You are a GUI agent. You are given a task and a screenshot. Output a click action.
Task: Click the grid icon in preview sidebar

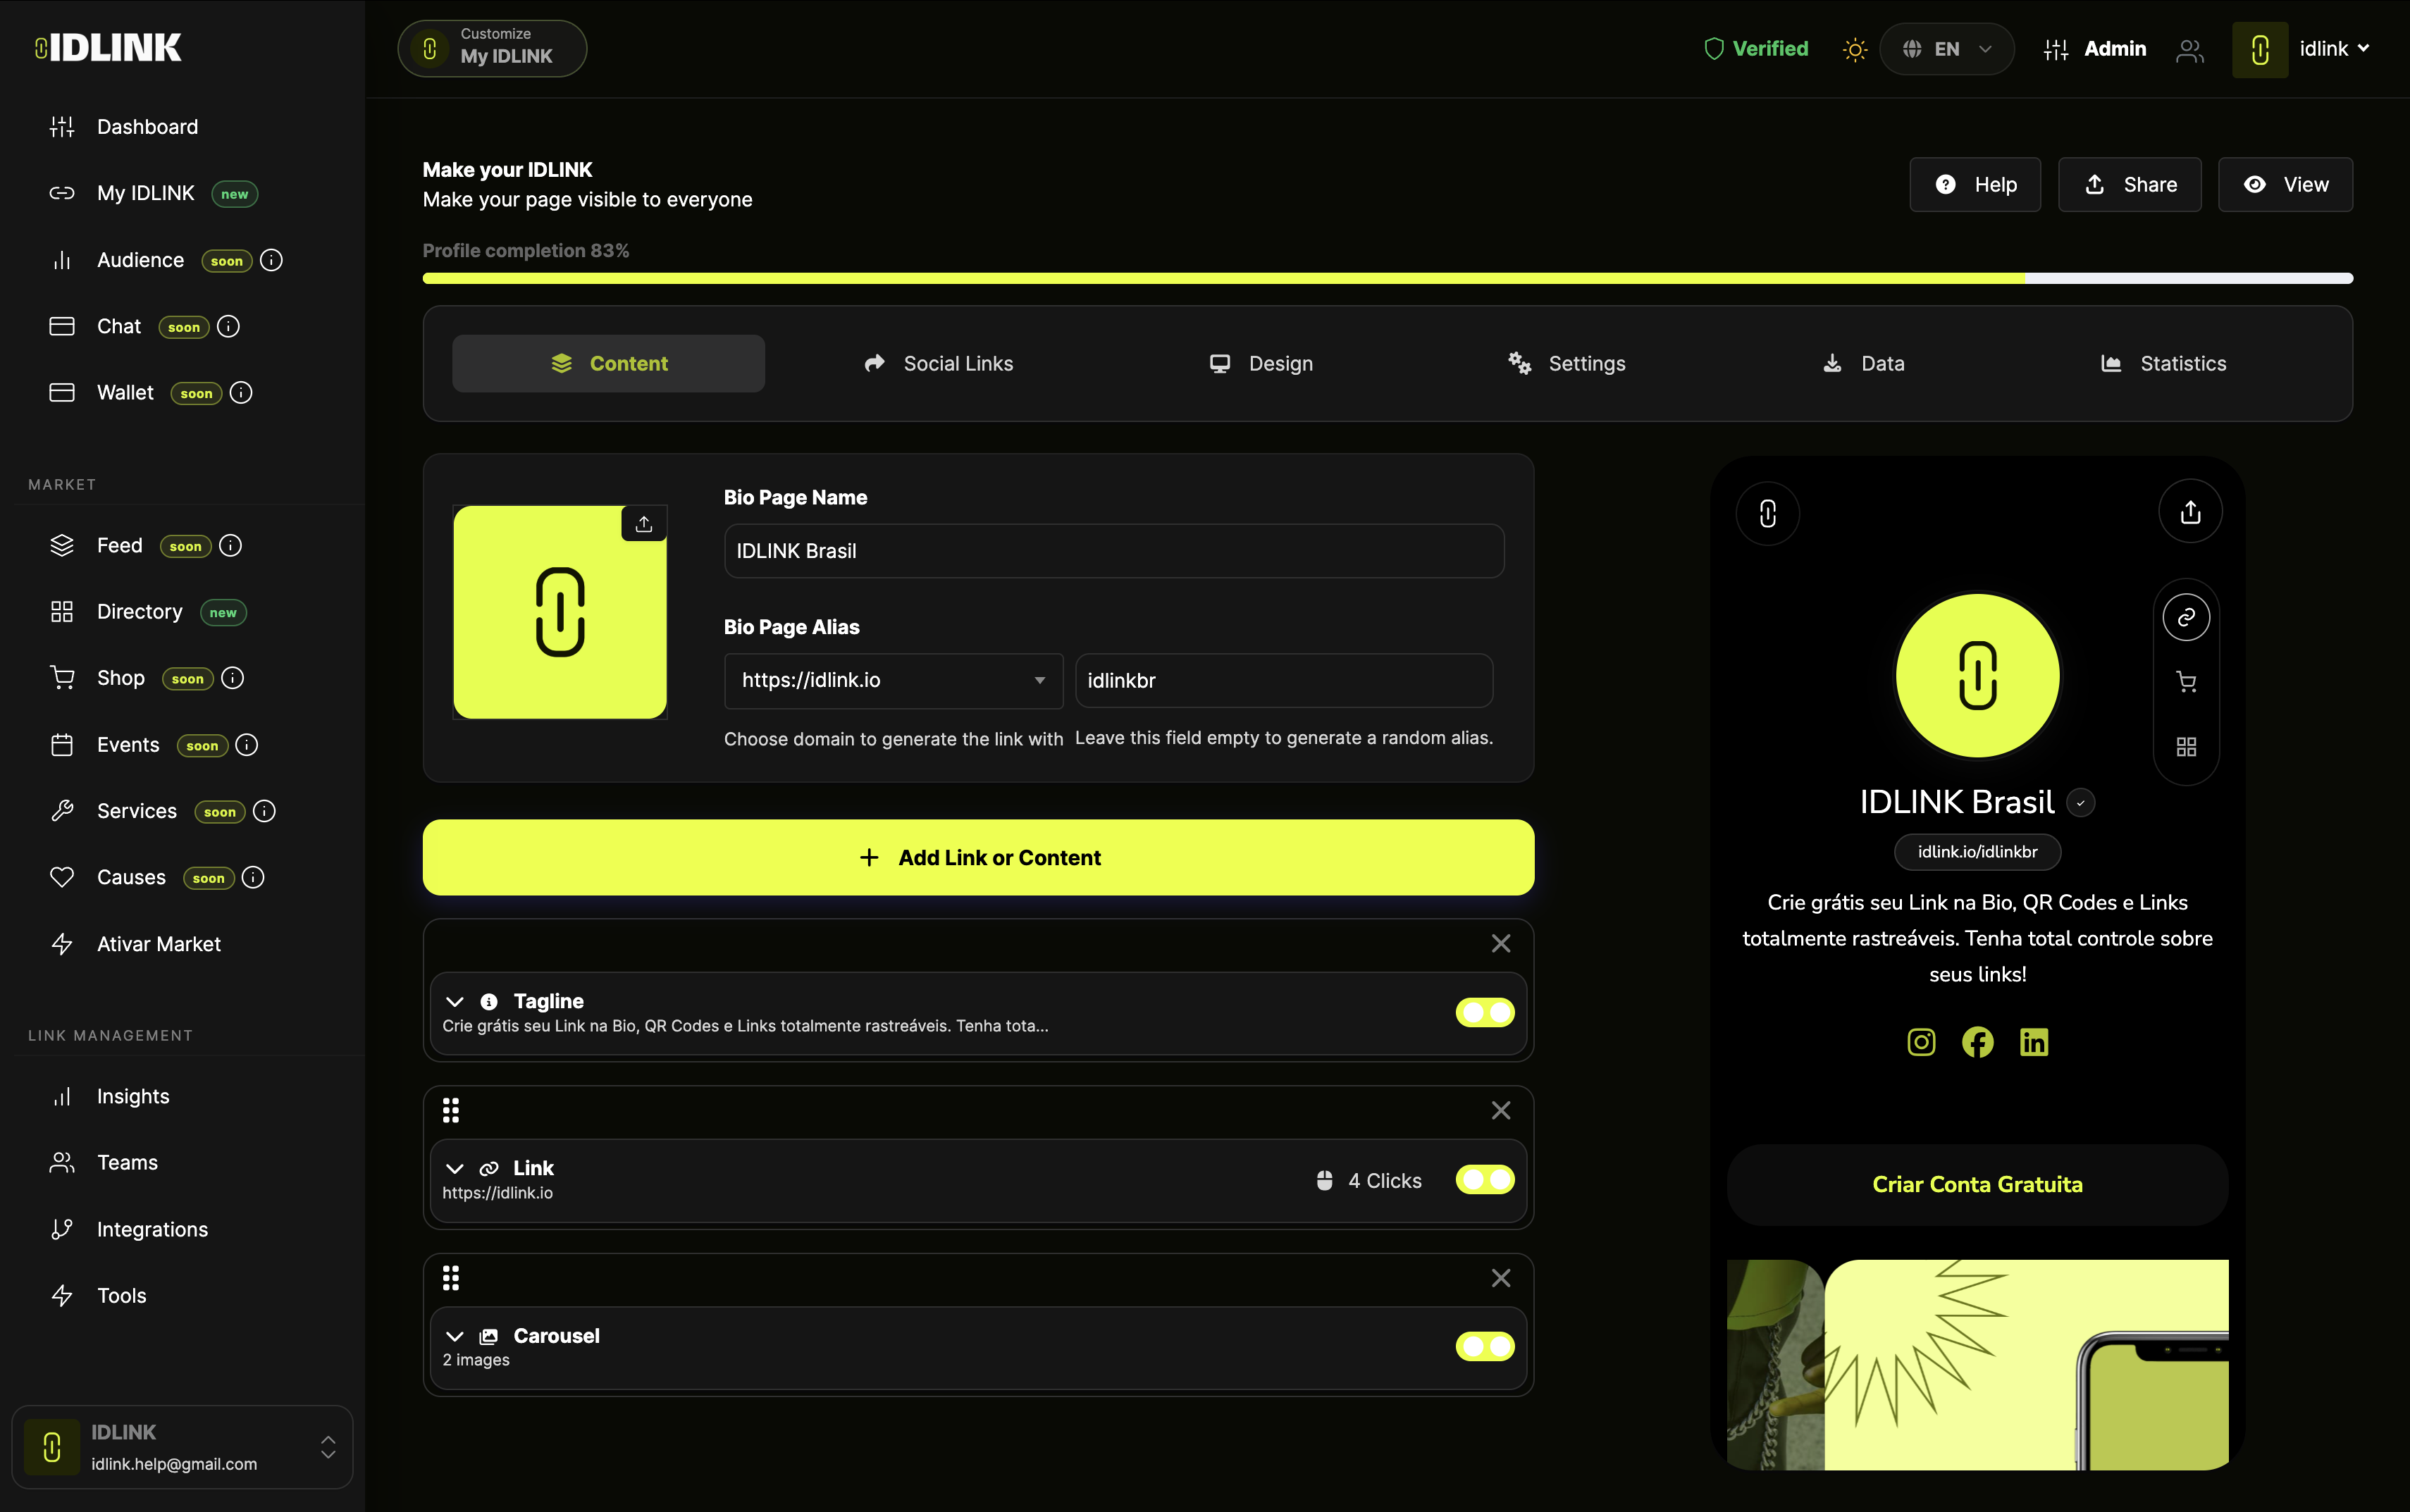tap(2186, 747)
